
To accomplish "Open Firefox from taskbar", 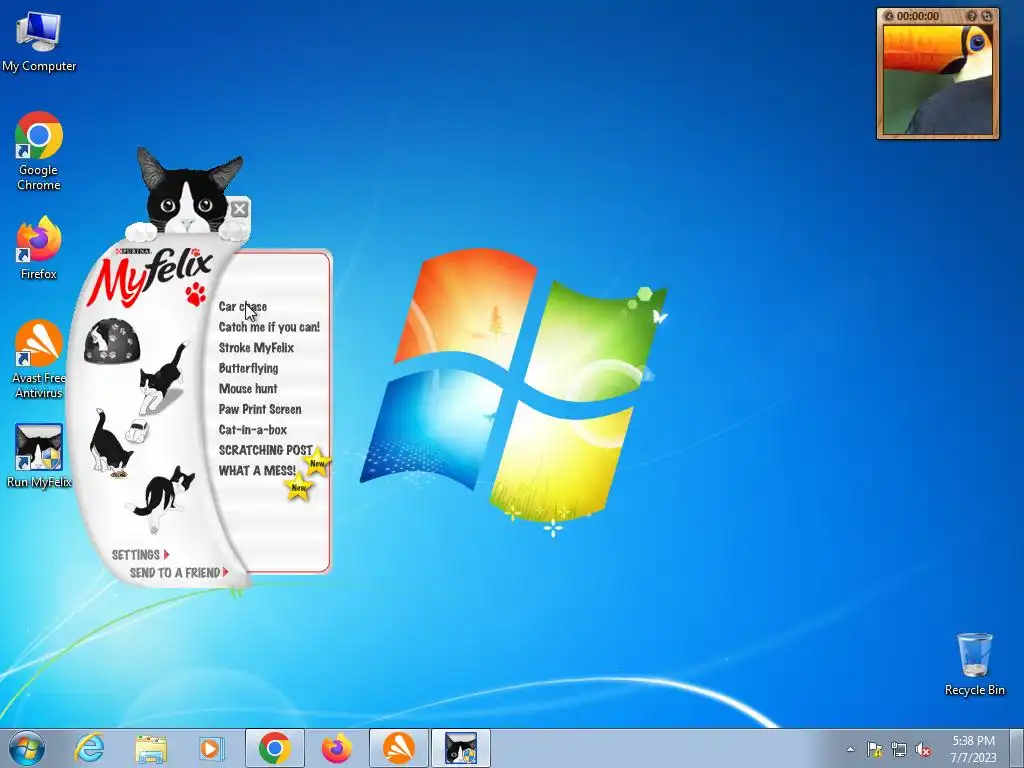I will [336, 748].
